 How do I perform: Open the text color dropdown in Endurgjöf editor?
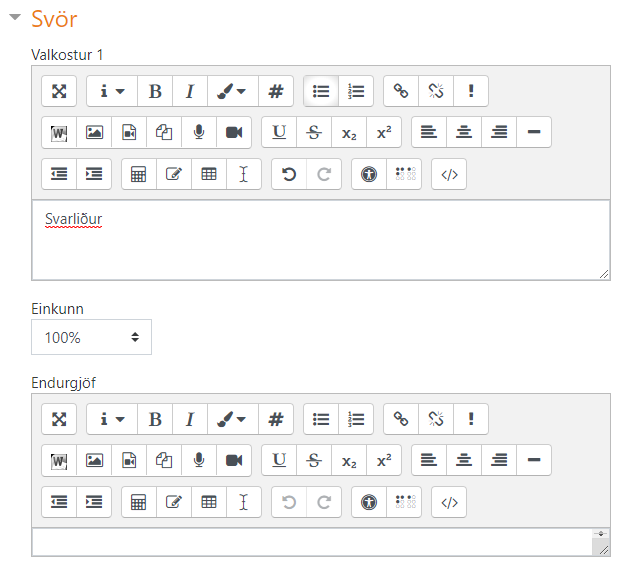pos(232,419)
